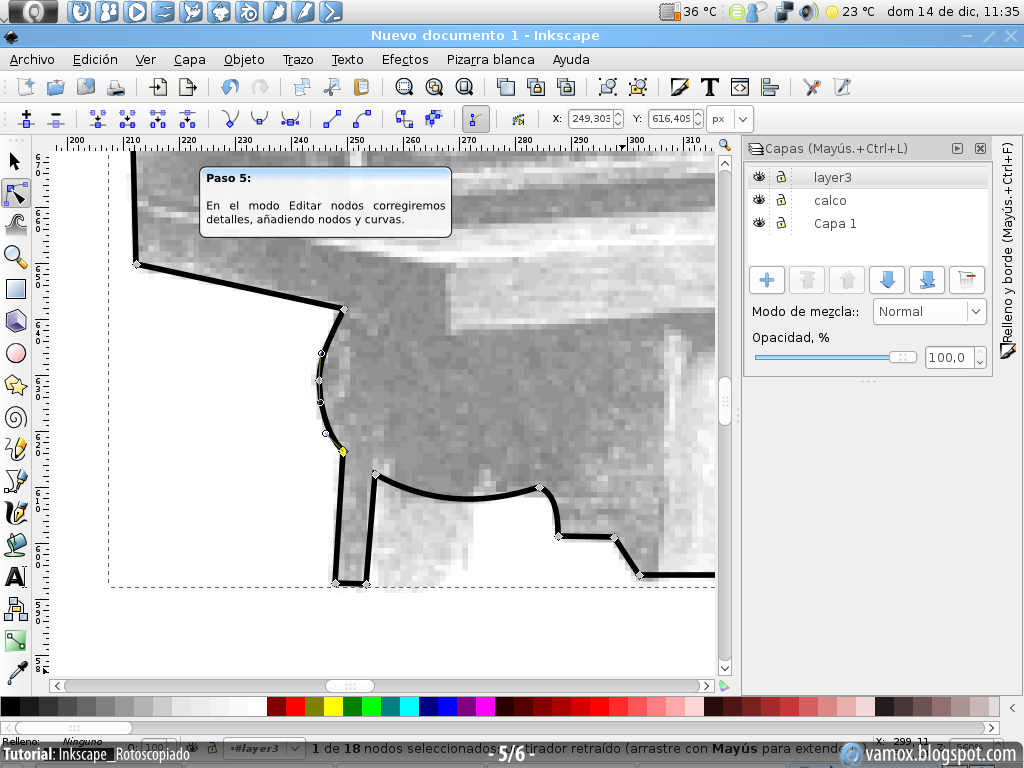Pick the Dropper color tool
Image resolution: width=1024 pixels, height=768 pixels.
click(16, 673)
